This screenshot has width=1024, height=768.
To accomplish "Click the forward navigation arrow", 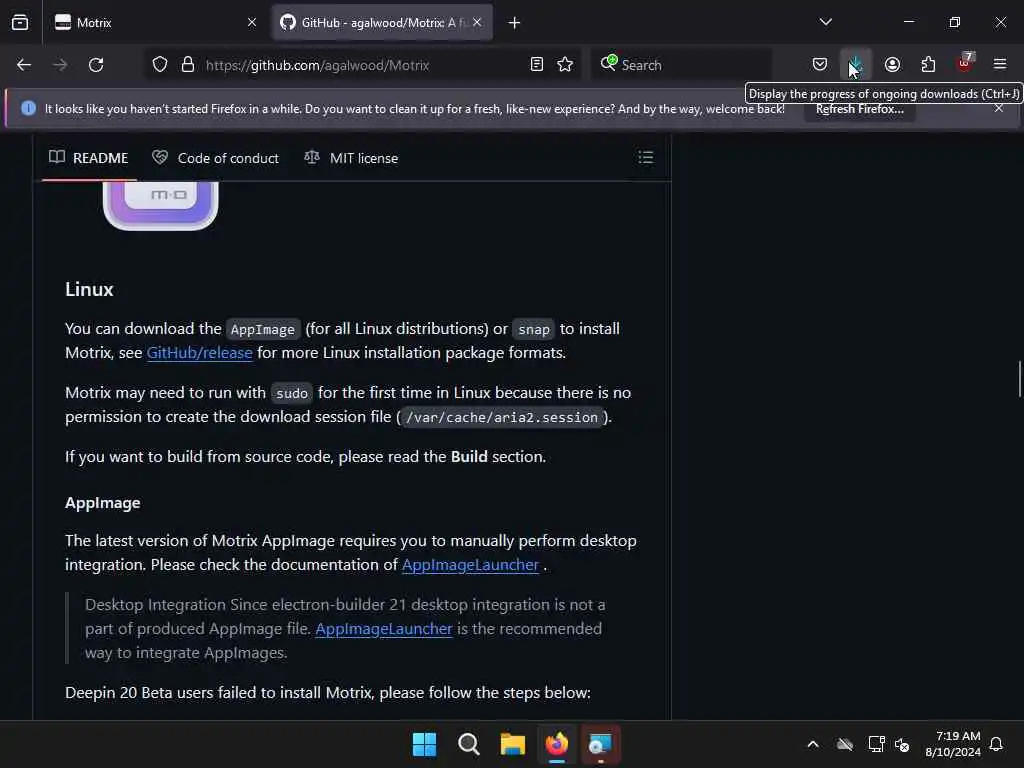I will (60, 65).
